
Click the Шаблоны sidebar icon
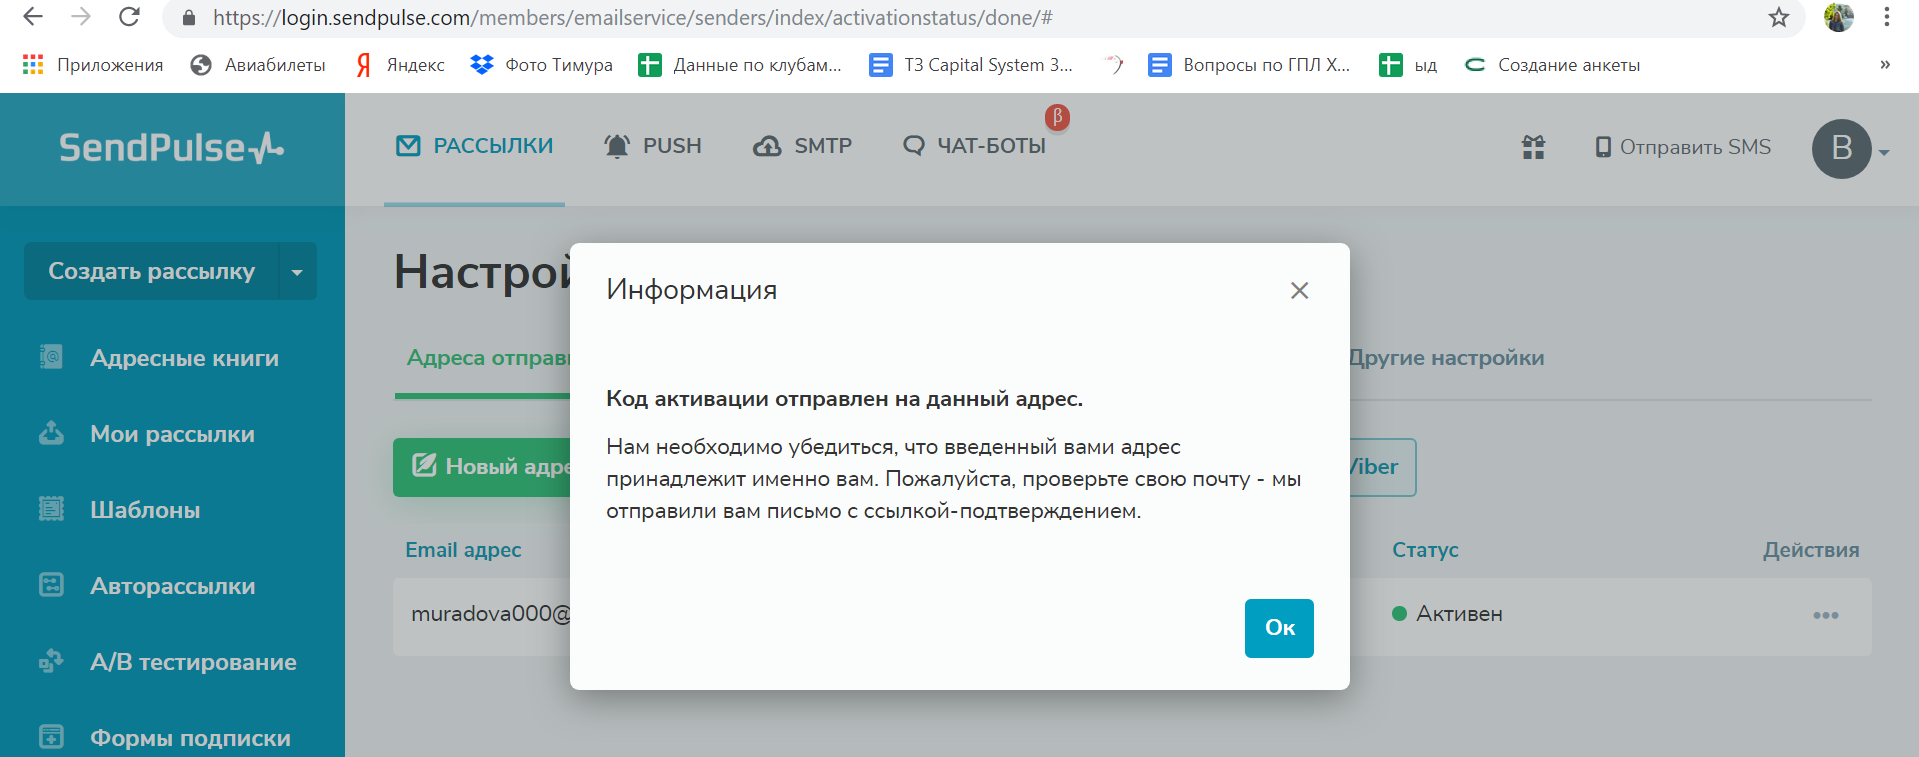(x=51, y=509)
